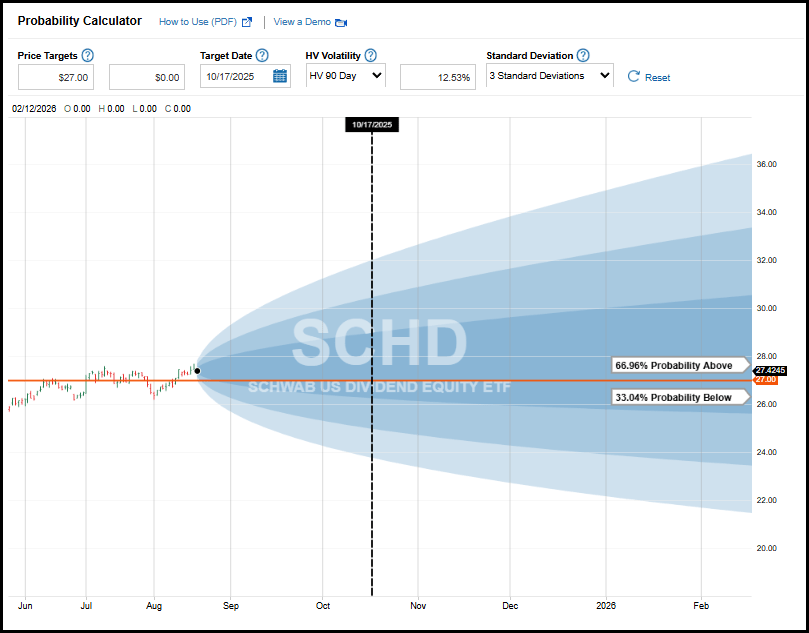This screenshot has height=633, width=809.
Task: Click the empty $0.00 price target field
Action: (x=146, y=76)
